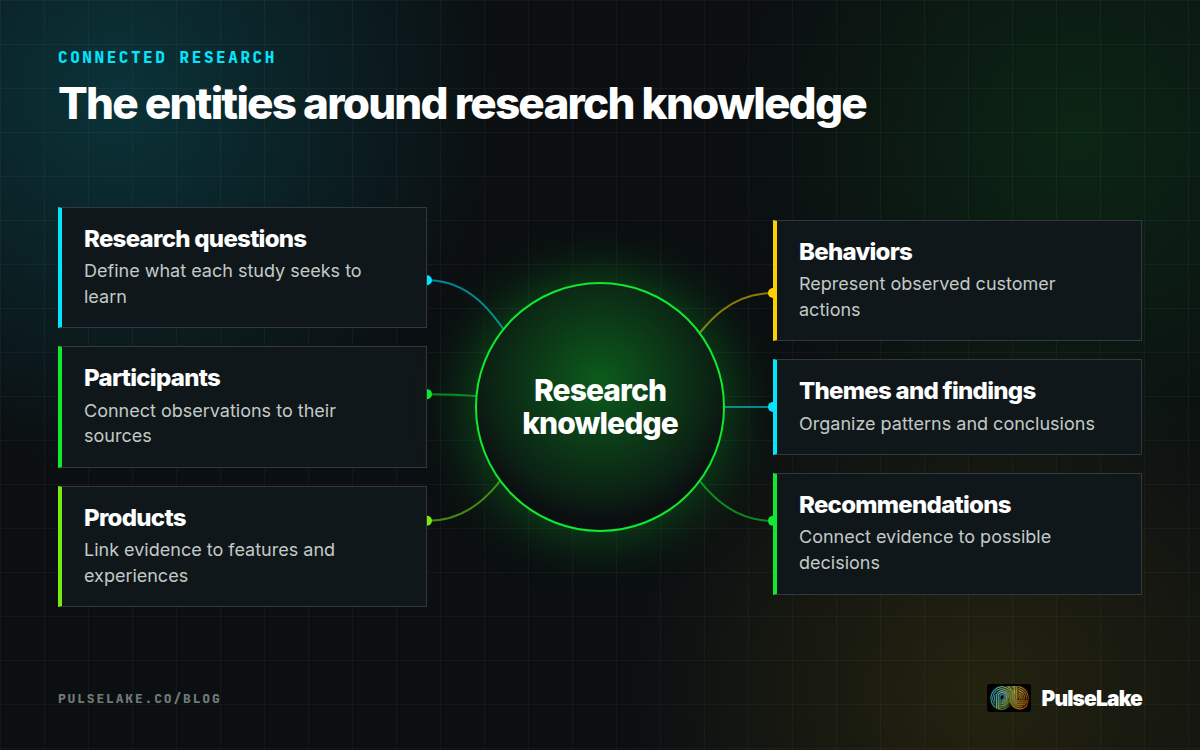Image resolution: width=1200 pixels, height=750 pixels.
Task: Click connector dot on Themes and findings card
Action: (772, 407)
